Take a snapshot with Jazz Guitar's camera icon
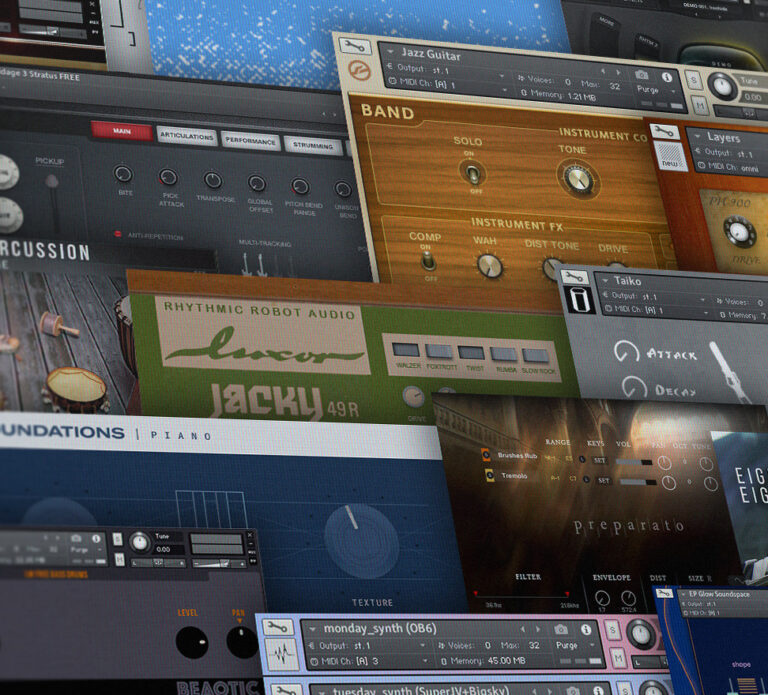 [642, 75]
